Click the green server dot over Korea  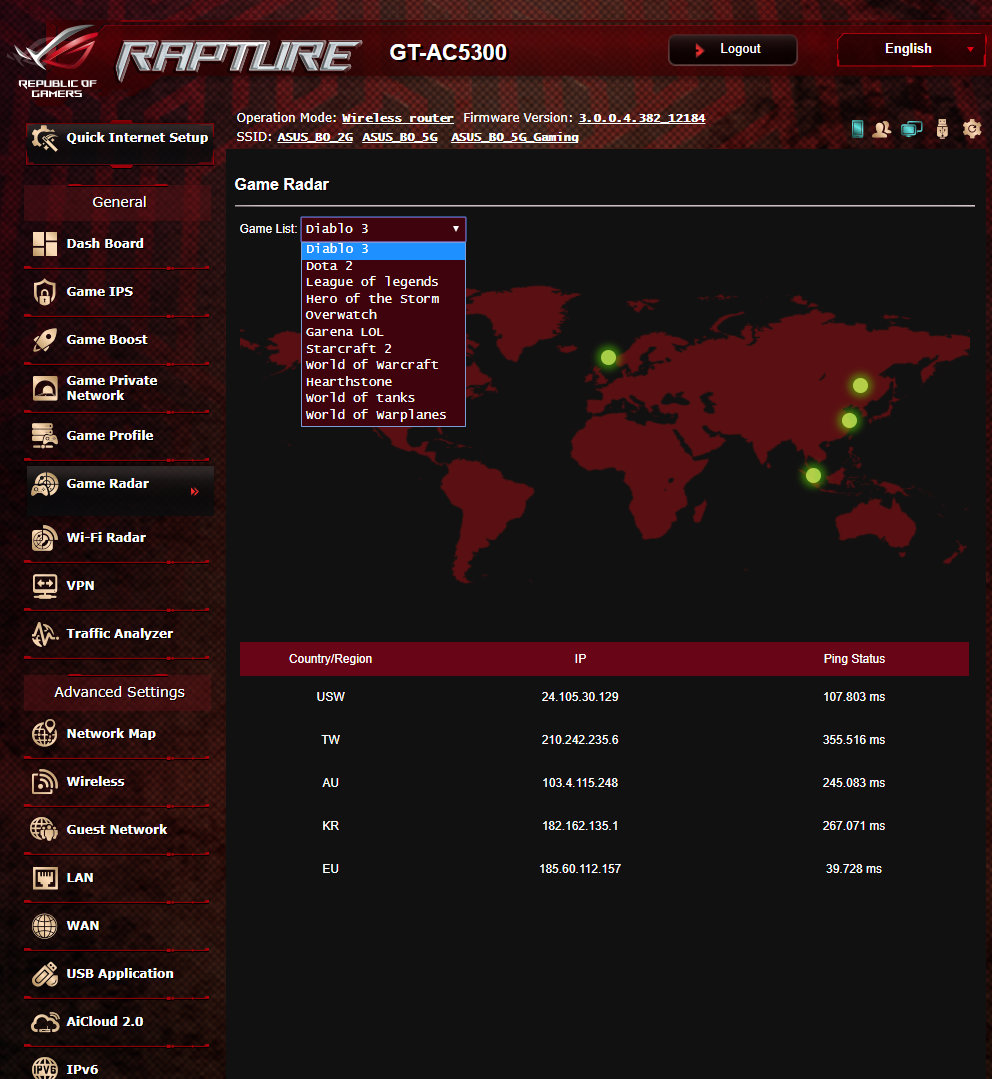860,385
